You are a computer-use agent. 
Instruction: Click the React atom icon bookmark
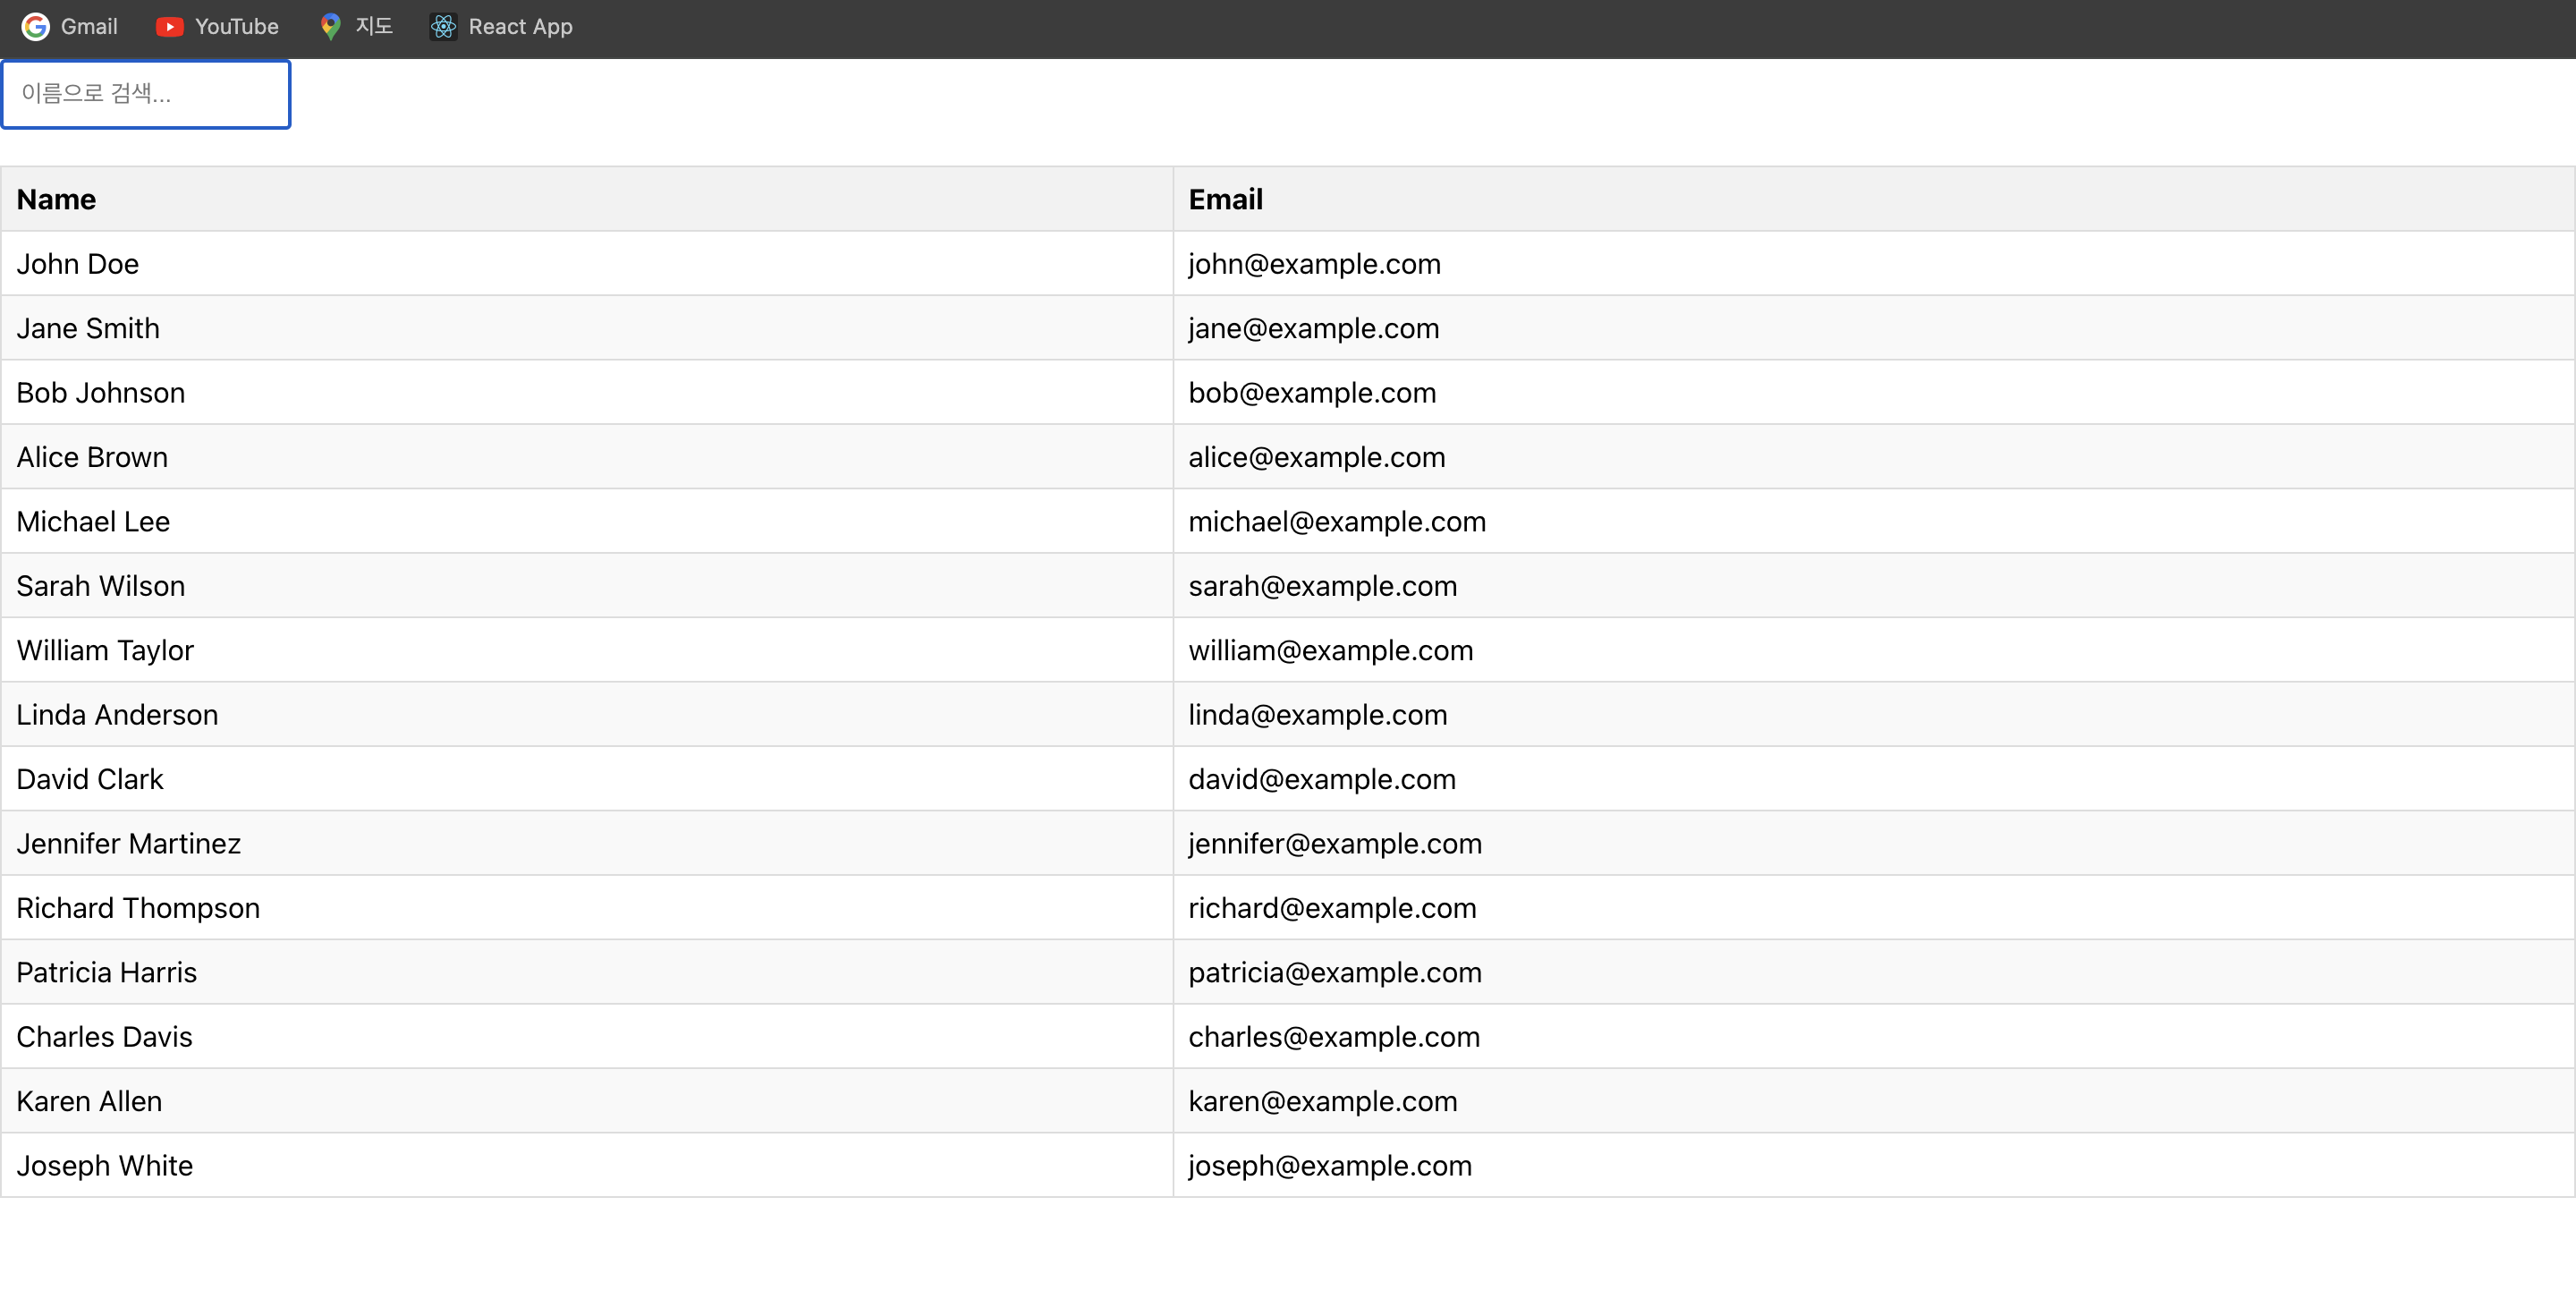coord(443,27)
